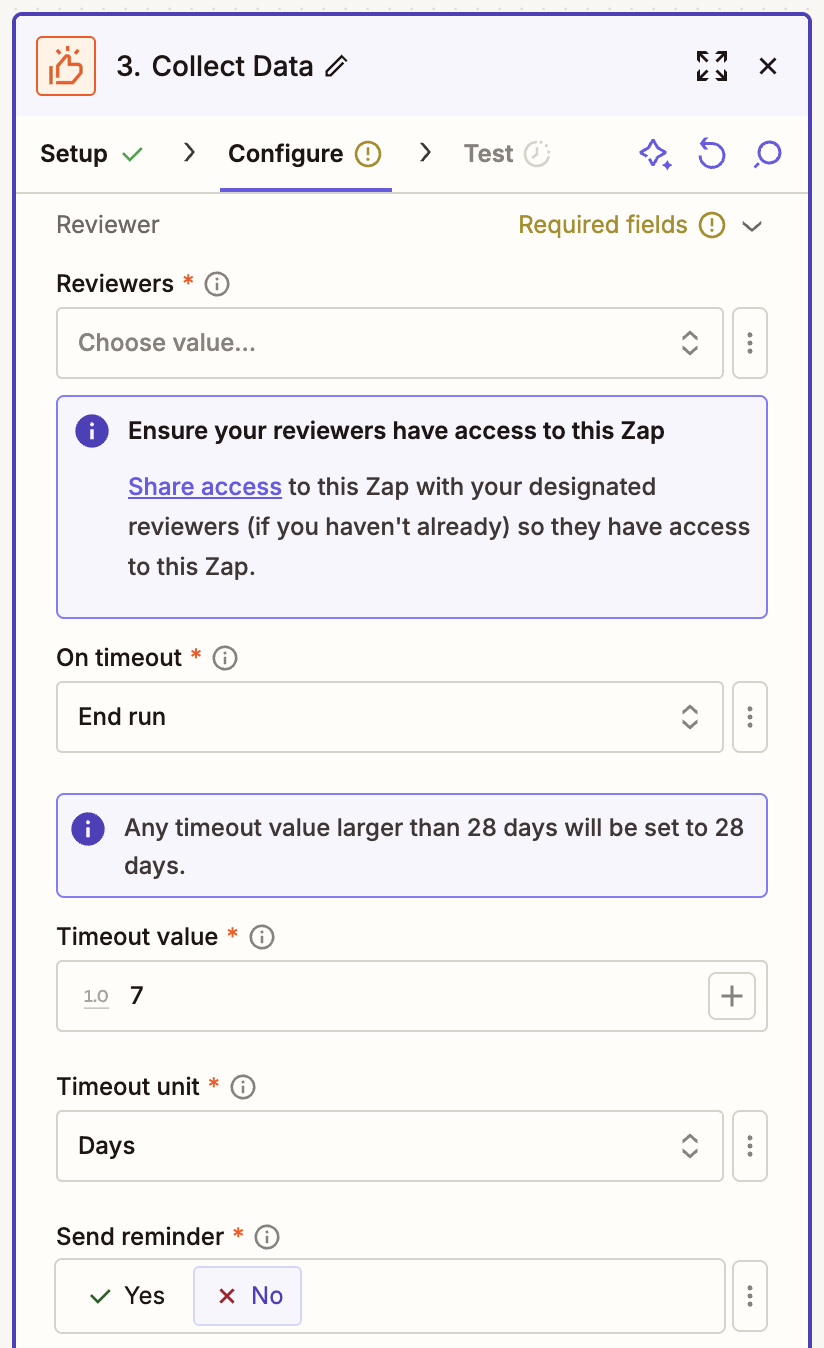
Task: Open the Reviewers Choose value dropdown
Action: [x=390, y=343]
